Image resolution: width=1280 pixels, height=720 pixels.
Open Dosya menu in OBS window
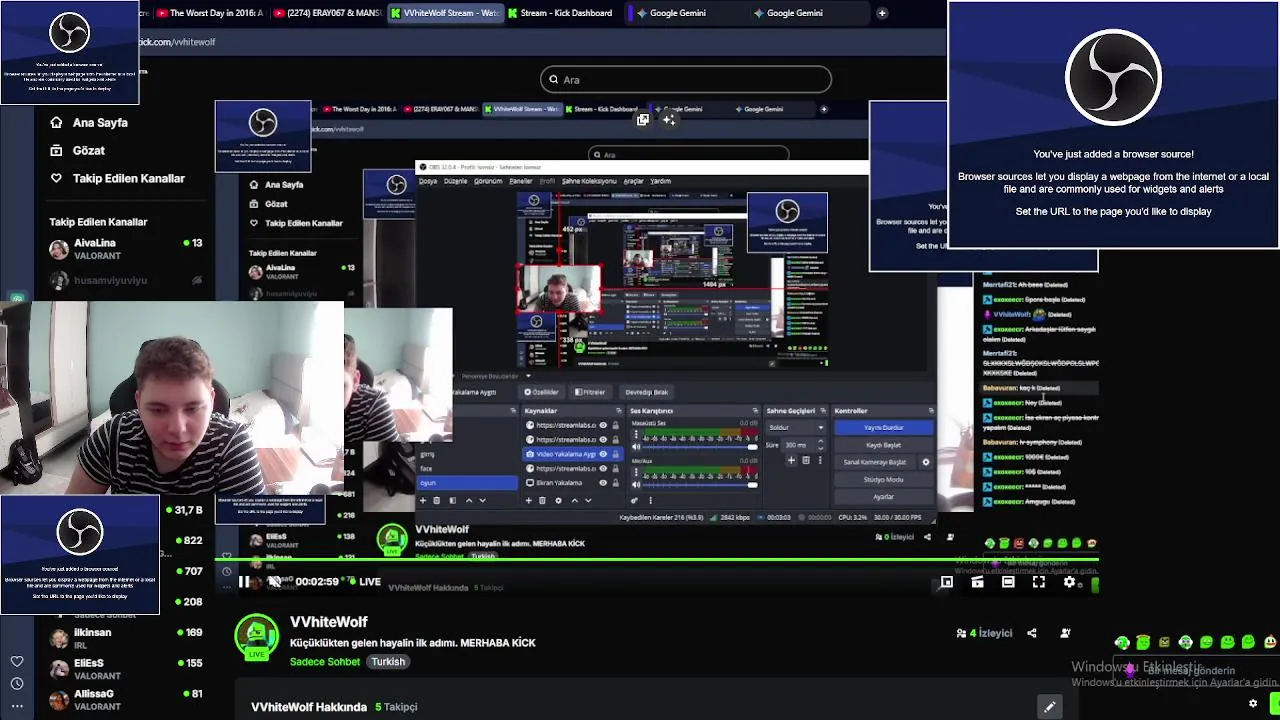pyautogui.click(x=428, y=181)
